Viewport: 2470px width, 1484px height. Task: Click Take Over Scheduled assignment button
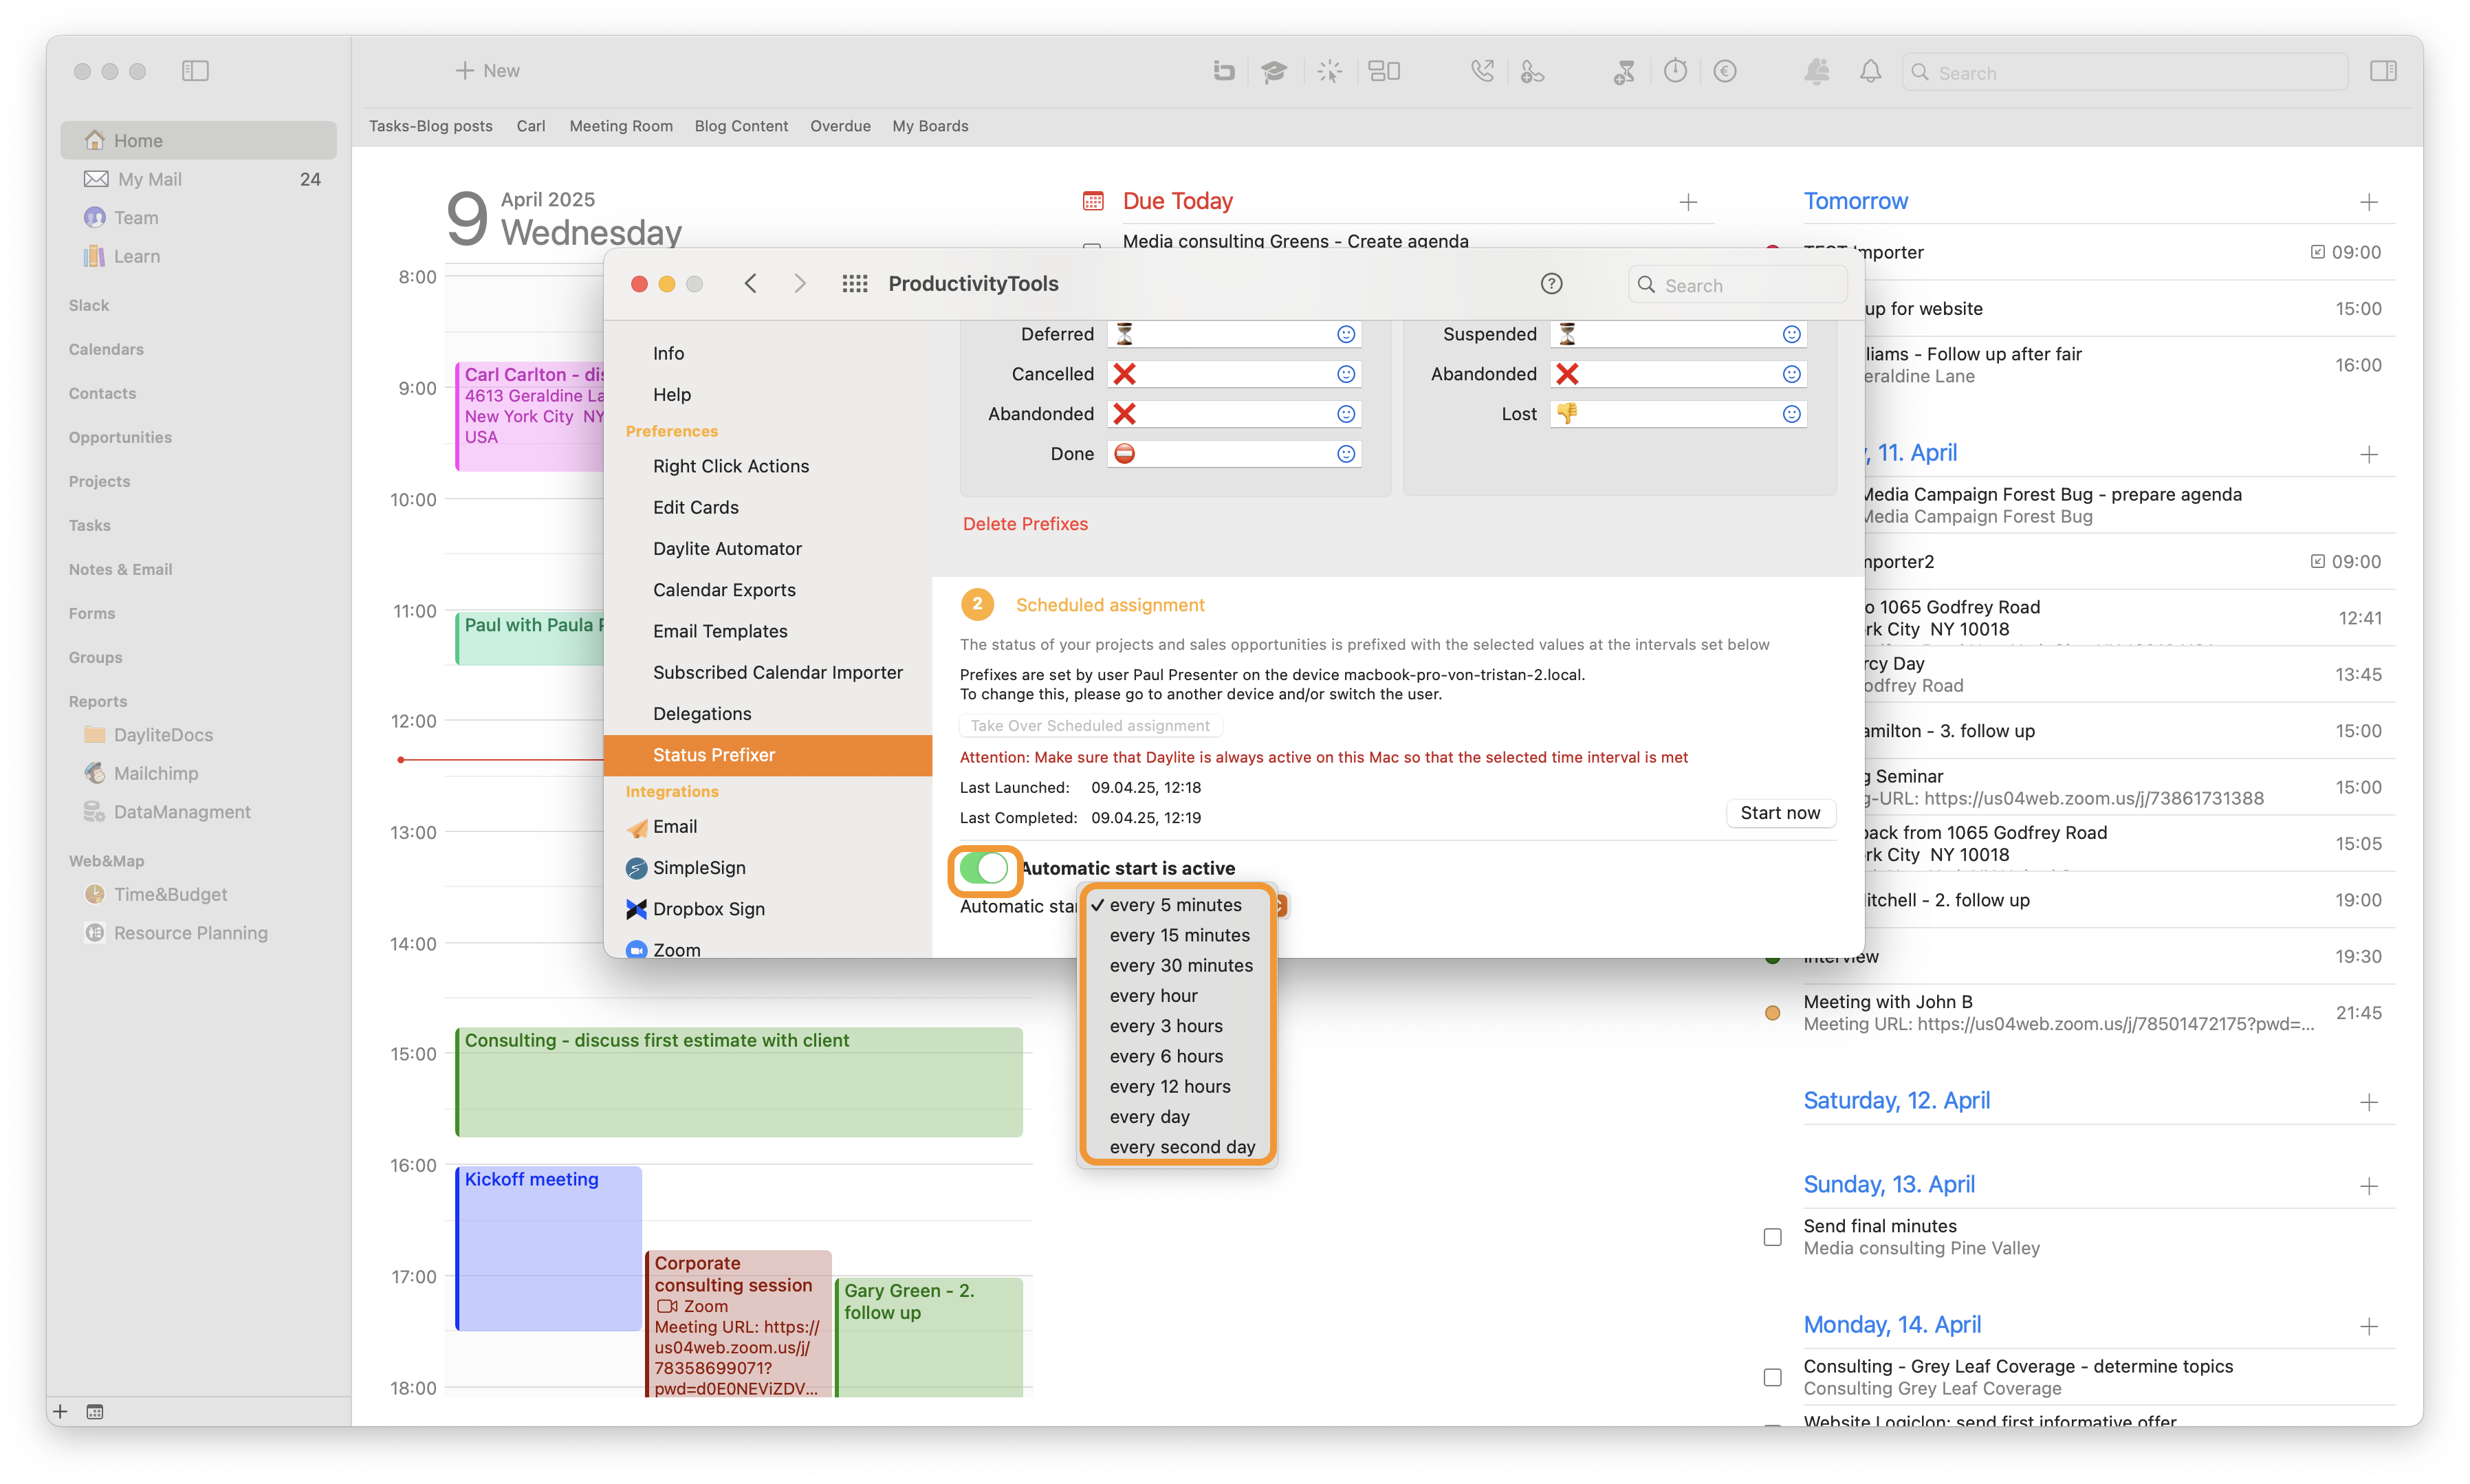tap(1090, 726)
